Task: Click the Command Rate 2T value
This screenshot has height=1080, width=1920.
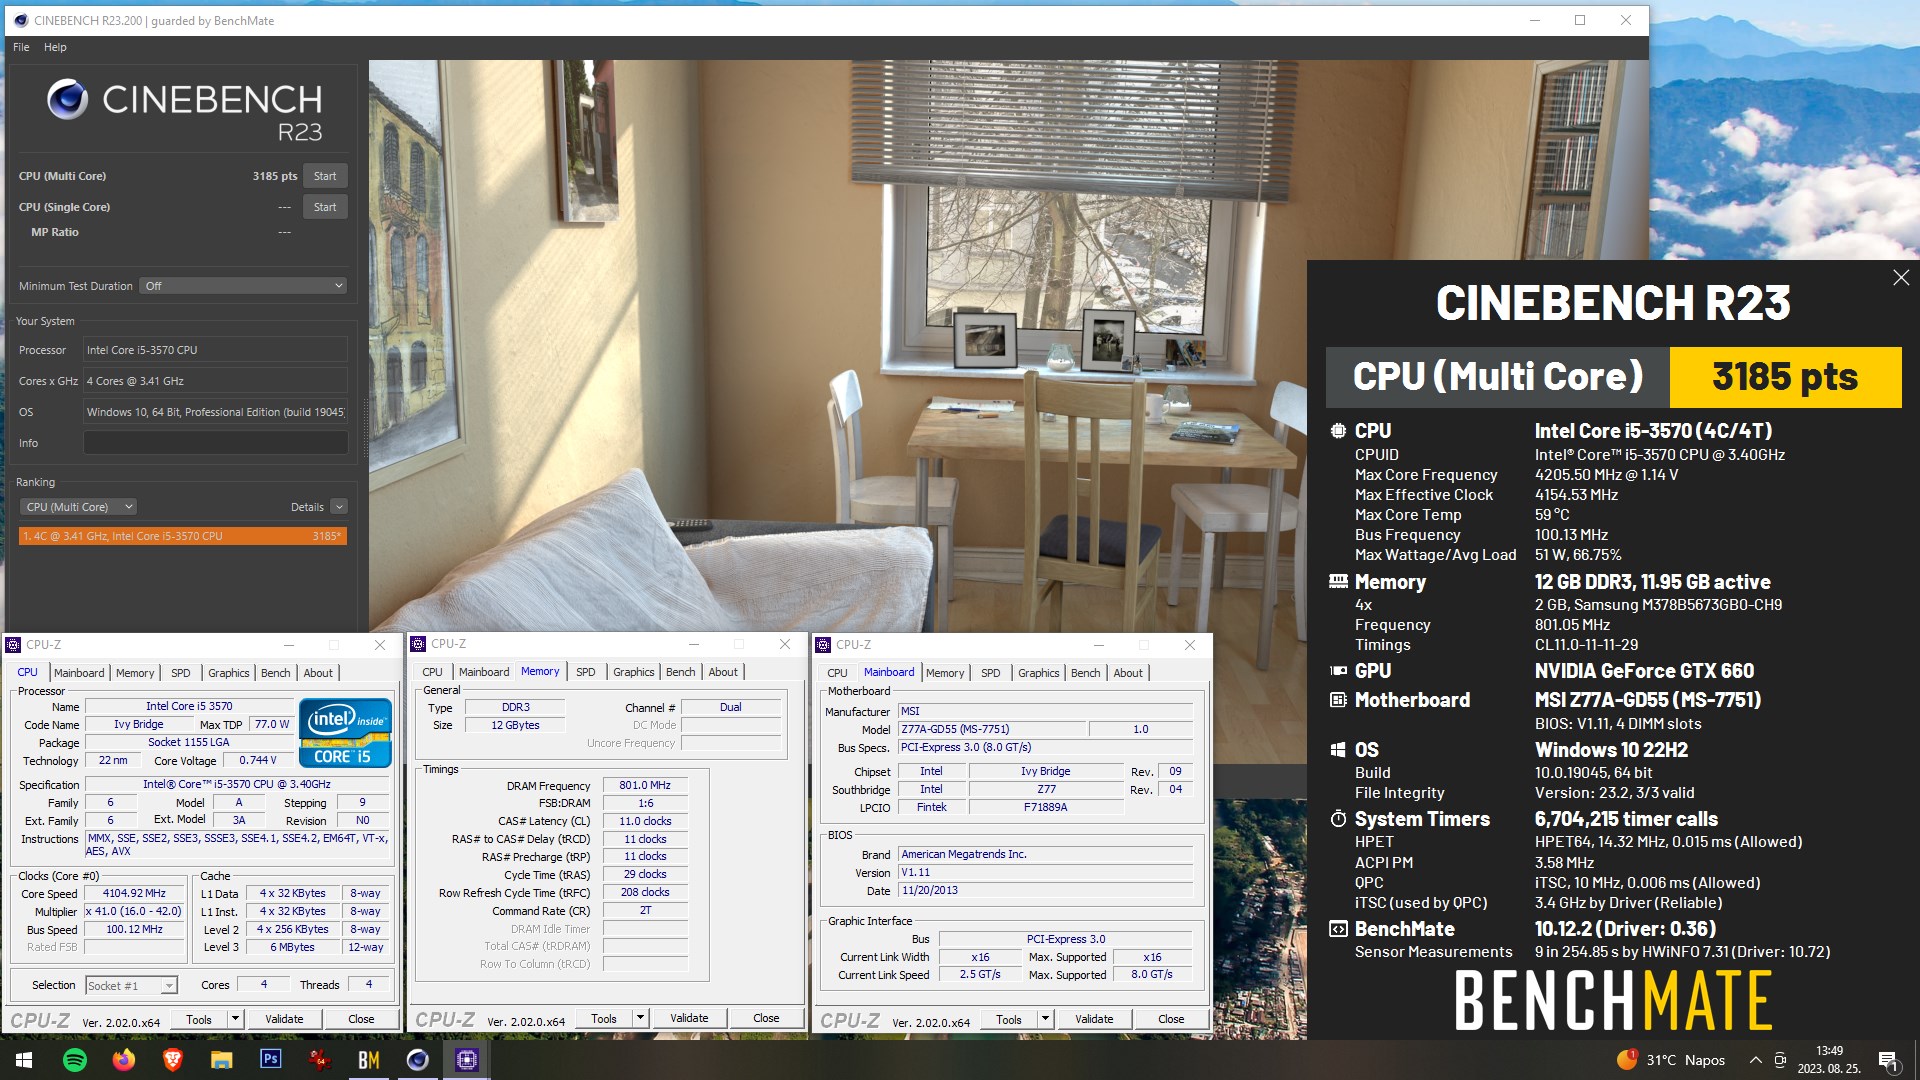Action: pyautogui.click(x=645, y=911)
